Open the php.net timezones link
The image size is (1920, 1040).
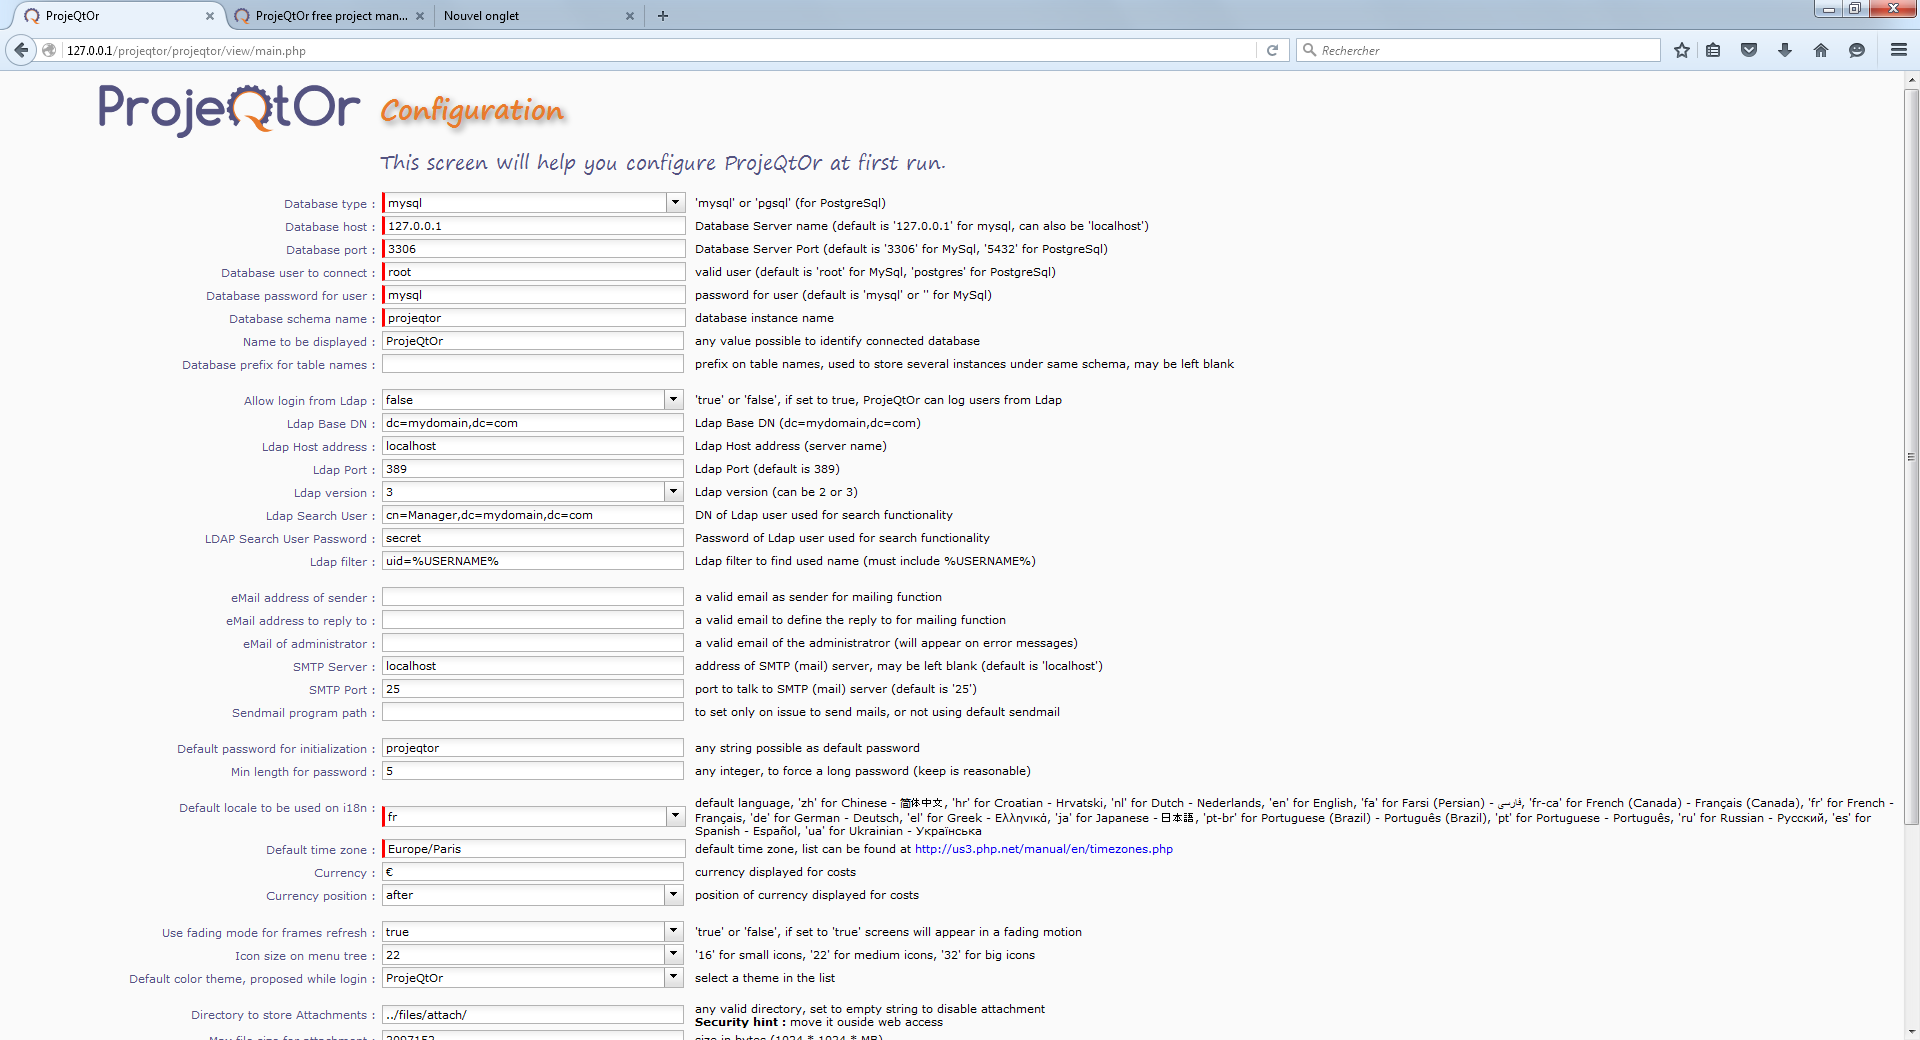1043,849
